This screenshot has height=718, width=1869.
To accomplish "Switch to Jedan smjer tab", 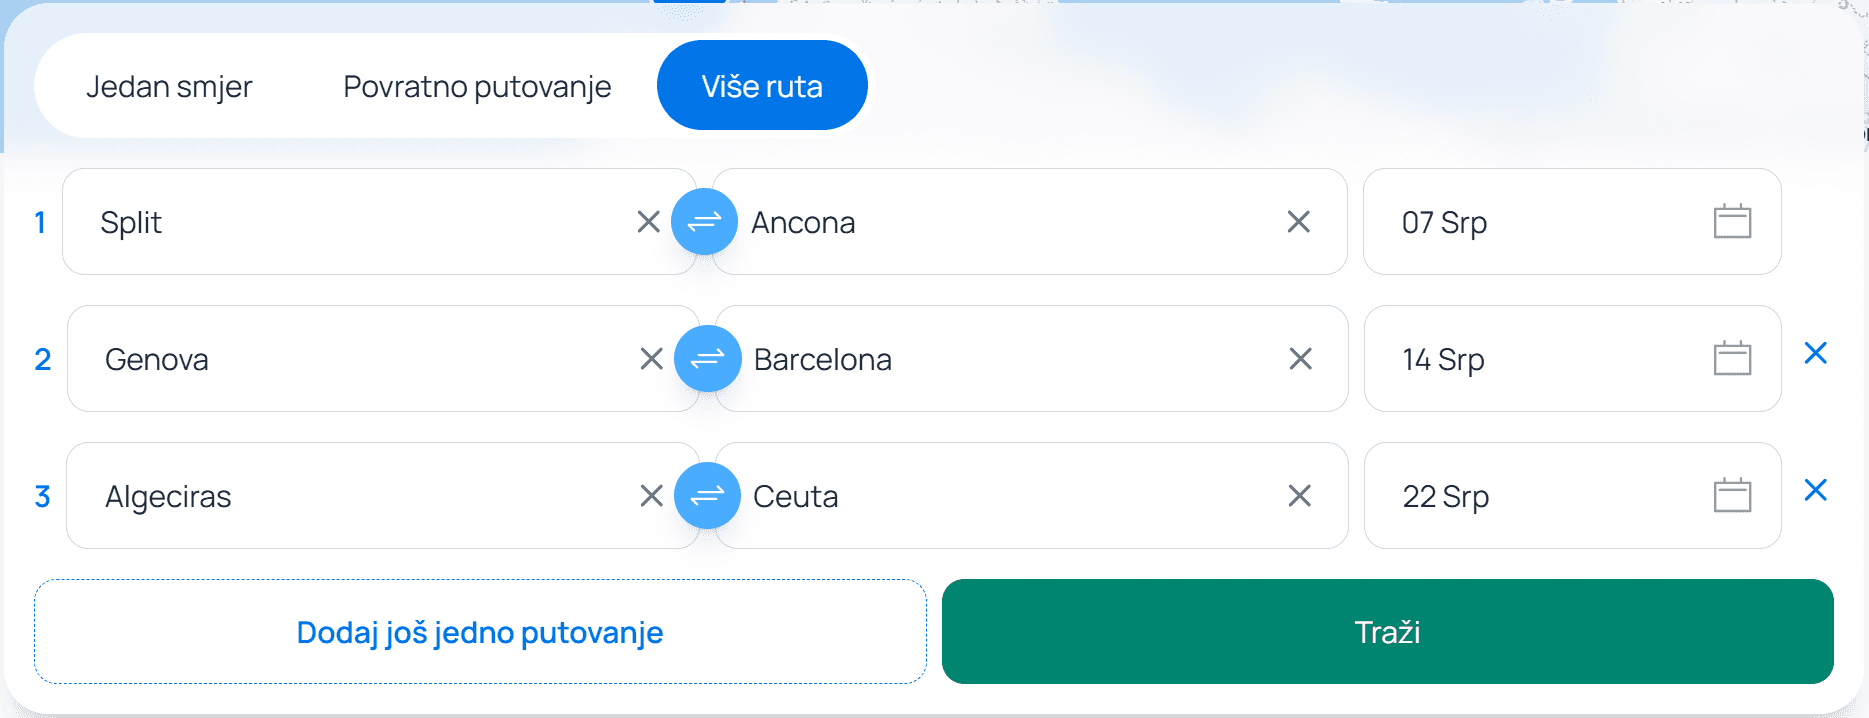I will (169, 87).
